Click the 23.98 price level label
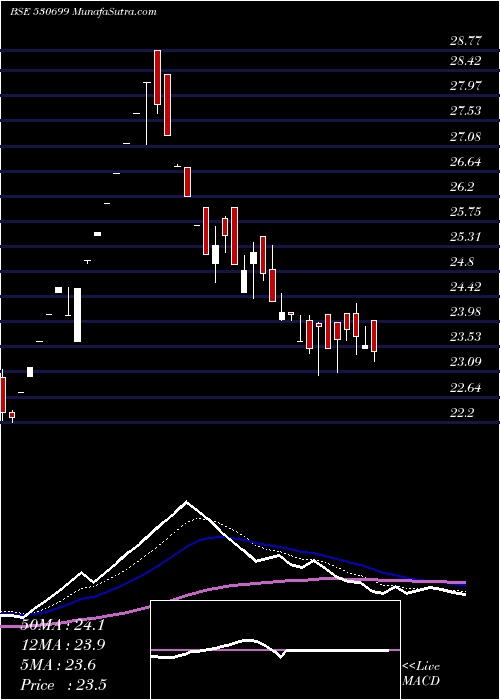500x700 pixels. coord(466,312)
